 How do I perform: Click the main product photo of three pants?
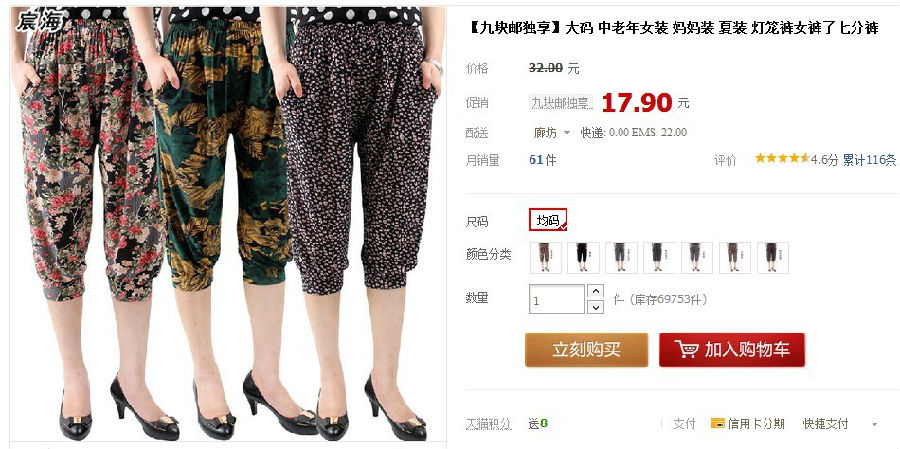(228, 224)
